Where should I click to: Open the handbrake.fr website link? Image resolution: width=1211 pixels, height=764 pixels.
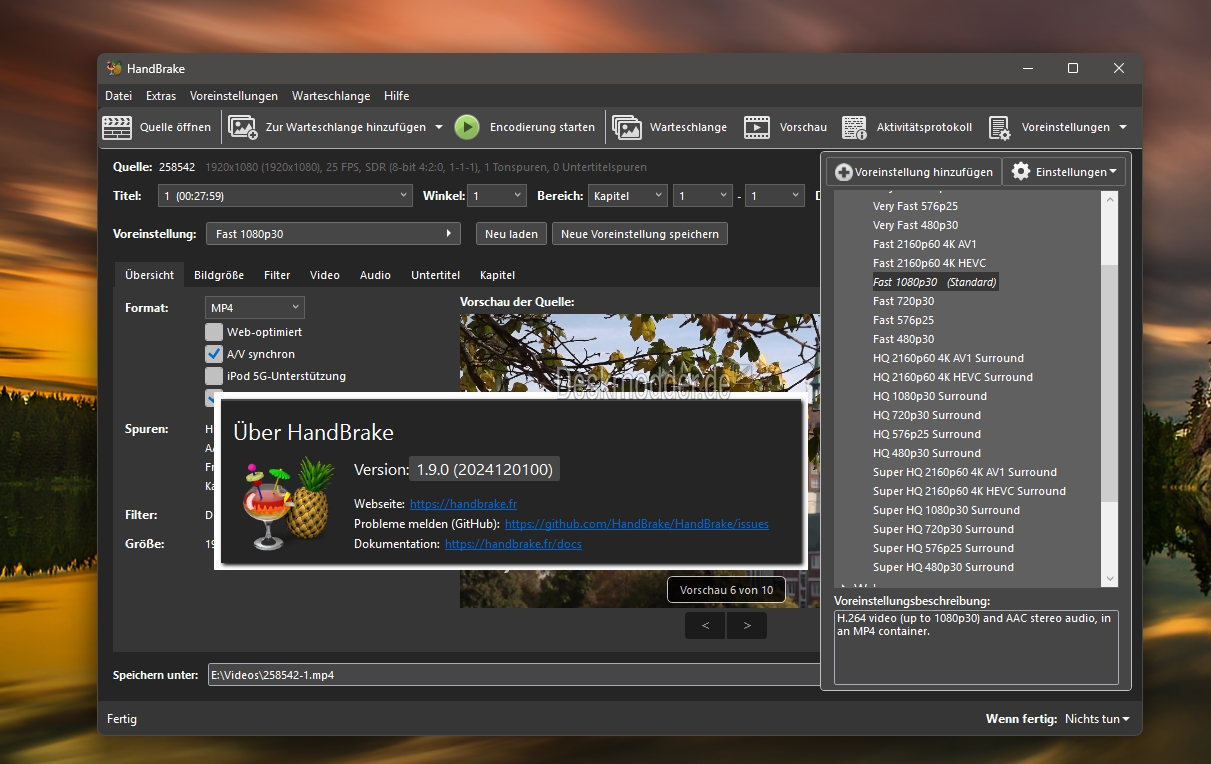(463, 504)
